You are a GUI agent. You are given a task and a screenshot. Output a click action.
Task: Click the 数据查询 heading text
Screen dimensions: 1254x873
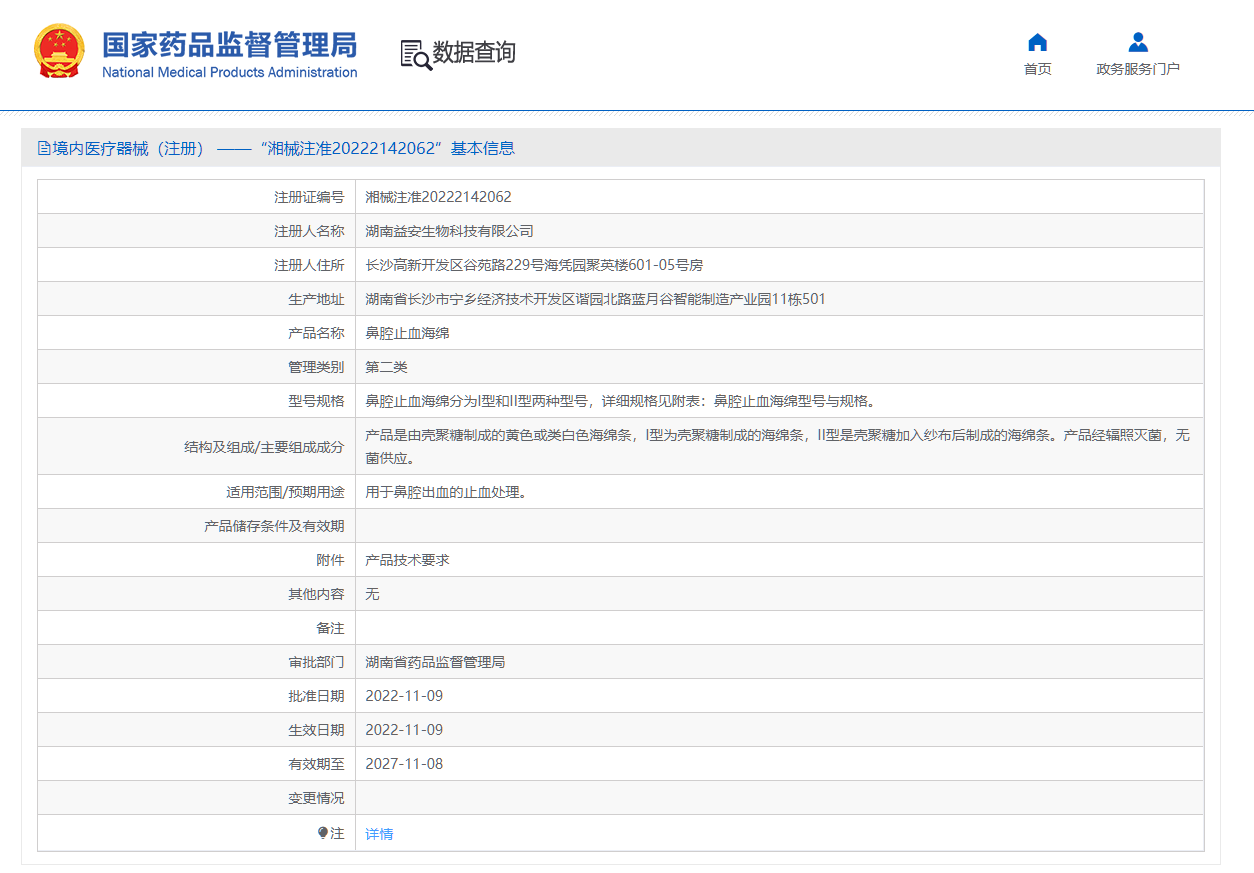coord(474,53)
